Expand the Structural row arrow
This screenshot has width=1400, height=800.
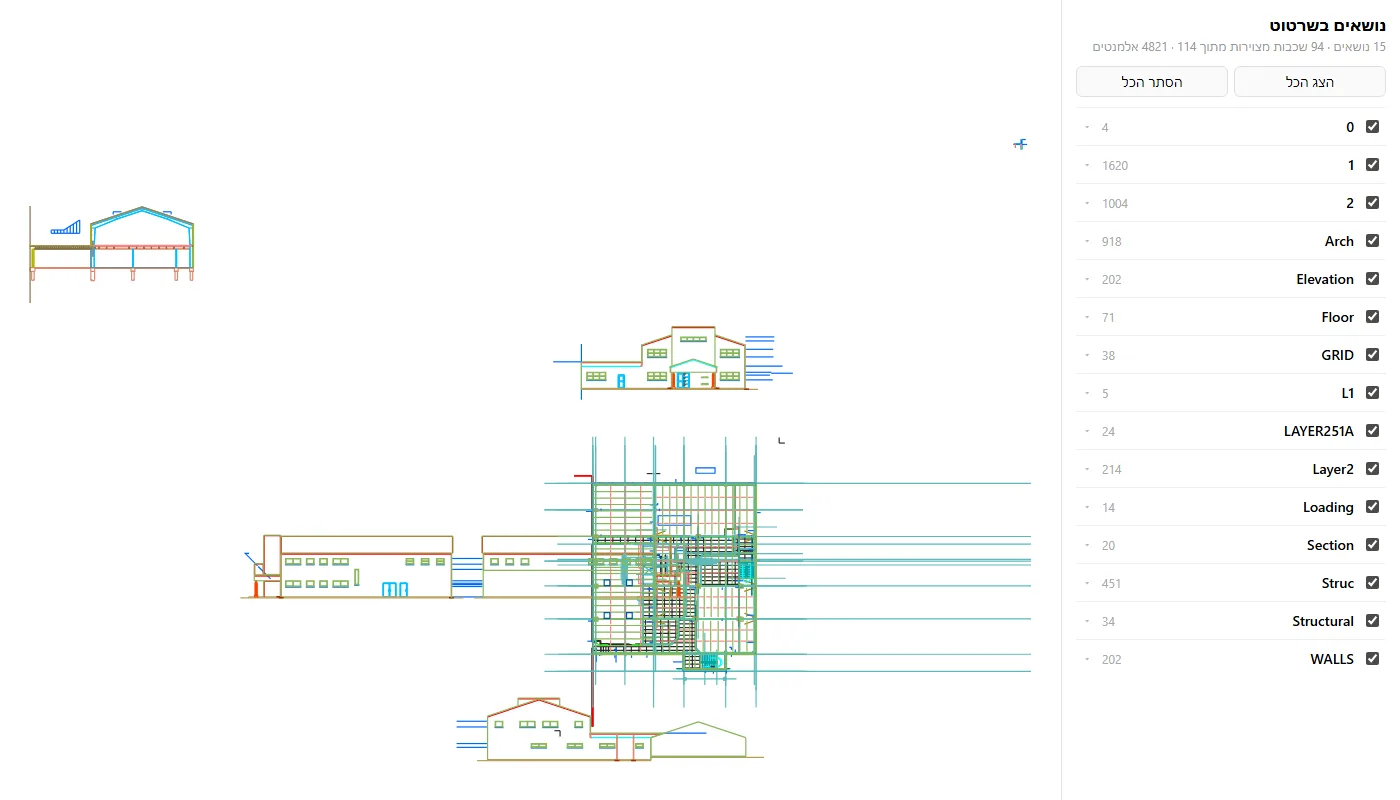click(x=1087, y=621)
